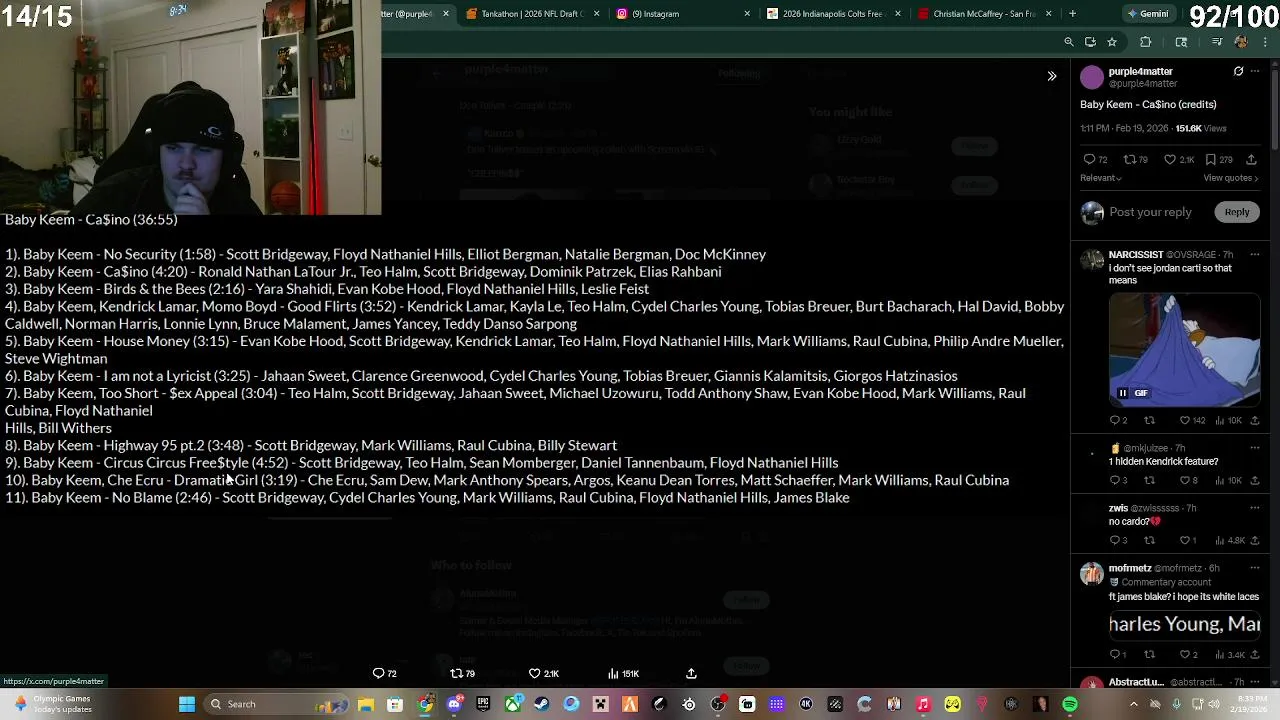Open Epic Games Launcher from the taskbar

point(483,704)
